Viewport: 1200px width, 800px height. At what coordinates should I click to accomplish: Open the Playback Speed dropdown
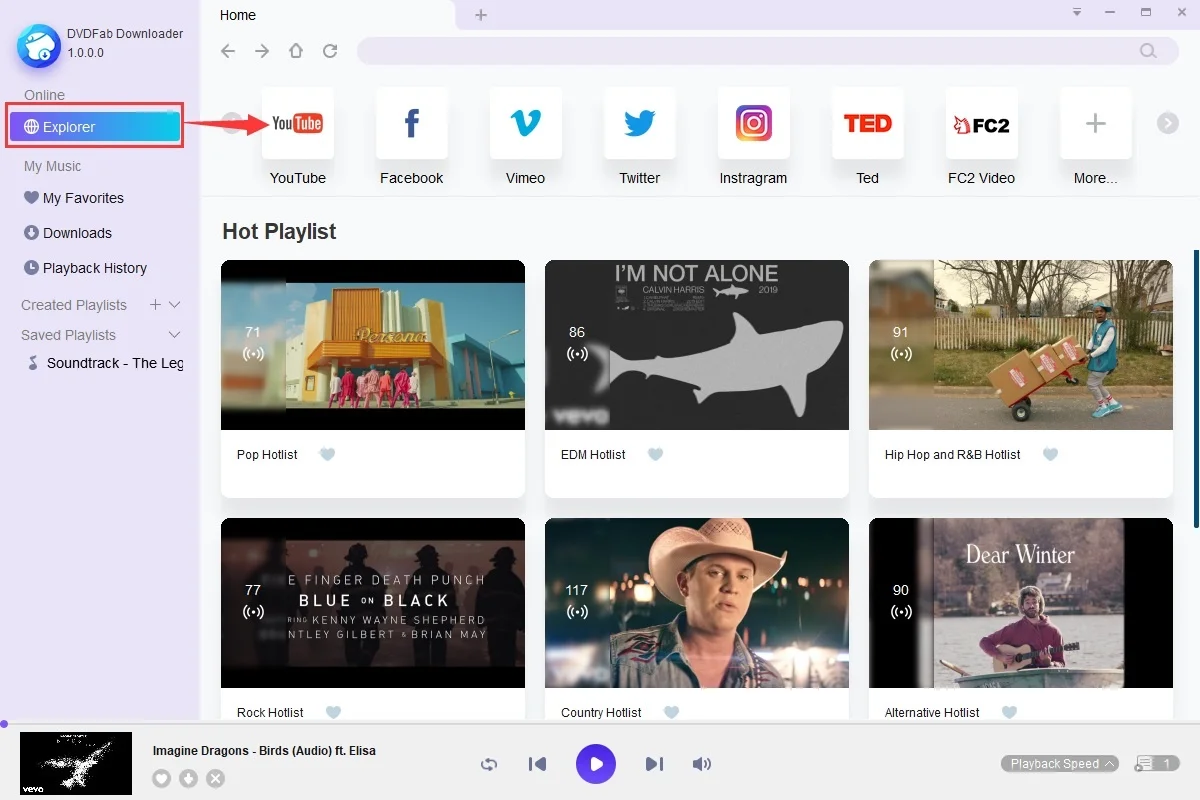tap(1059, 763)
